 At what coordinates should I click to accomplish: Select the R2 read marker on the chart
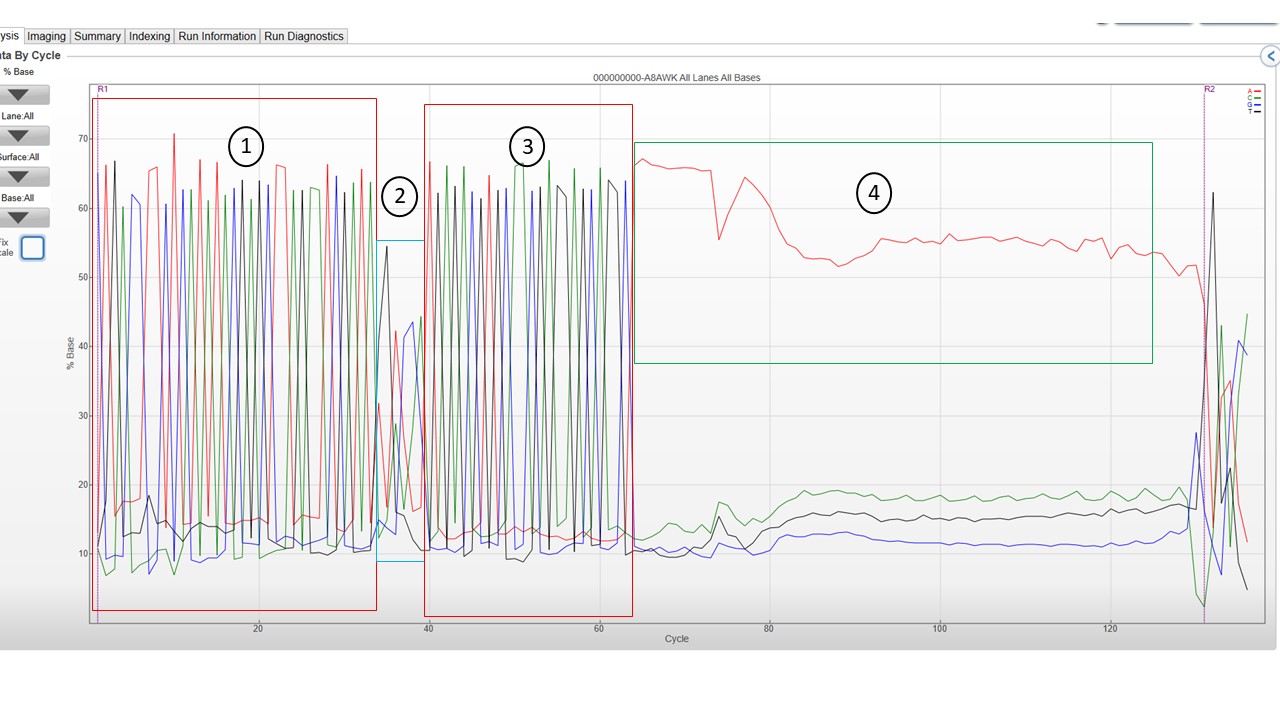click(x=1209, y=90)
